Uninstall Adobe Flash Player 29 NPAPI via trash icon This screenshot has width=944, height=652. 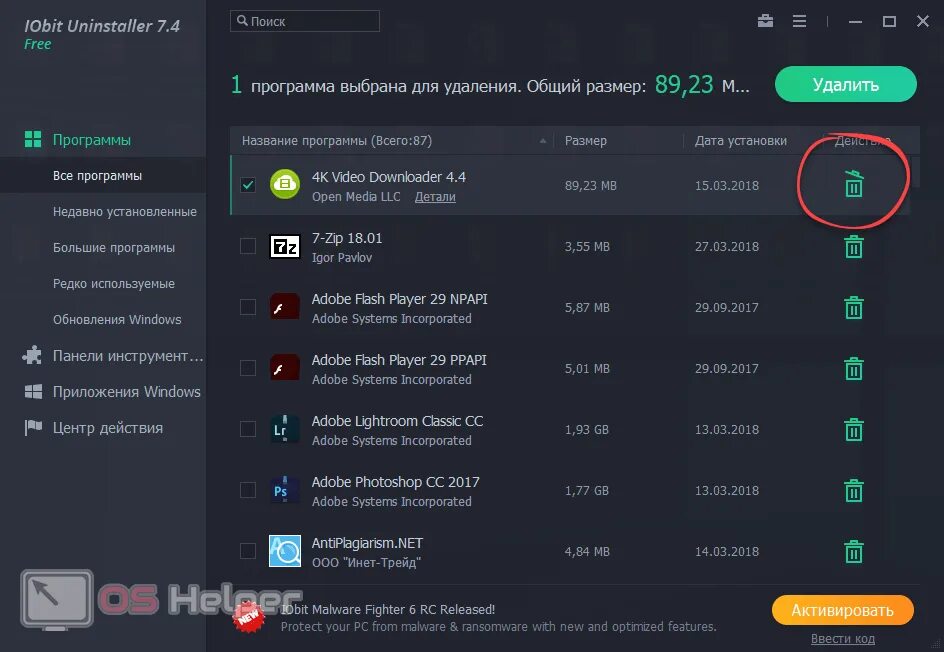tap(854, 307)
